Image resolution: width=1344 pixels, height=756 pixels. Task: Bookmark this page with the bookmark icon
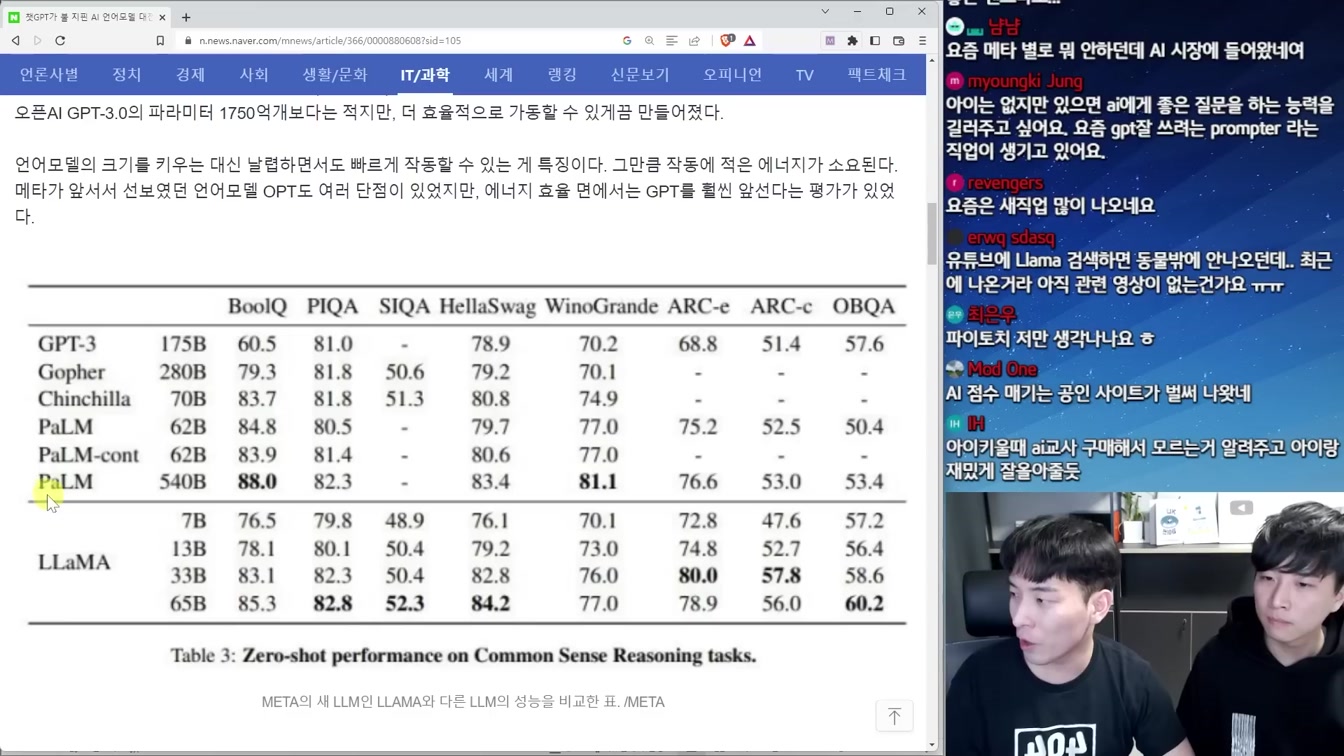click(x=160, y=41)
